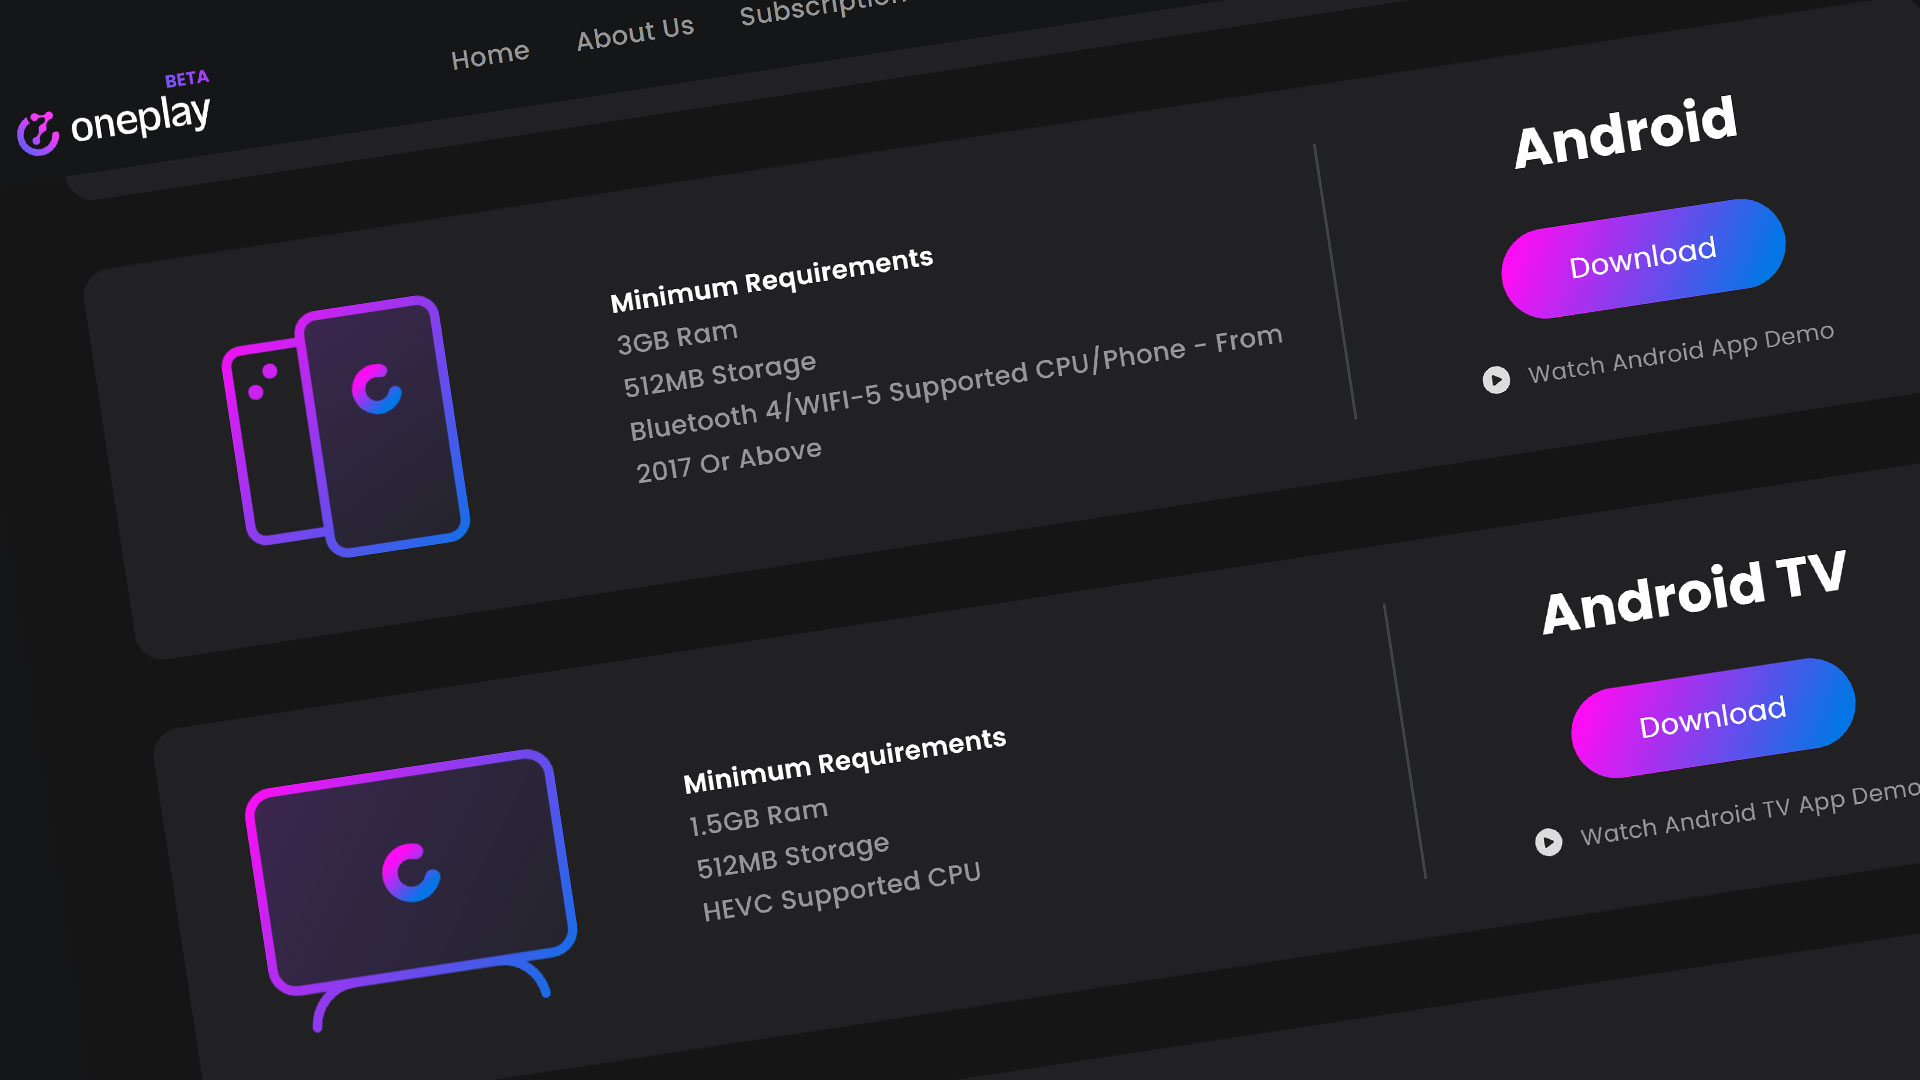Click play icon beside Android App Demo
This screenshot has height=1080, width=1920.
(1496, 380)
